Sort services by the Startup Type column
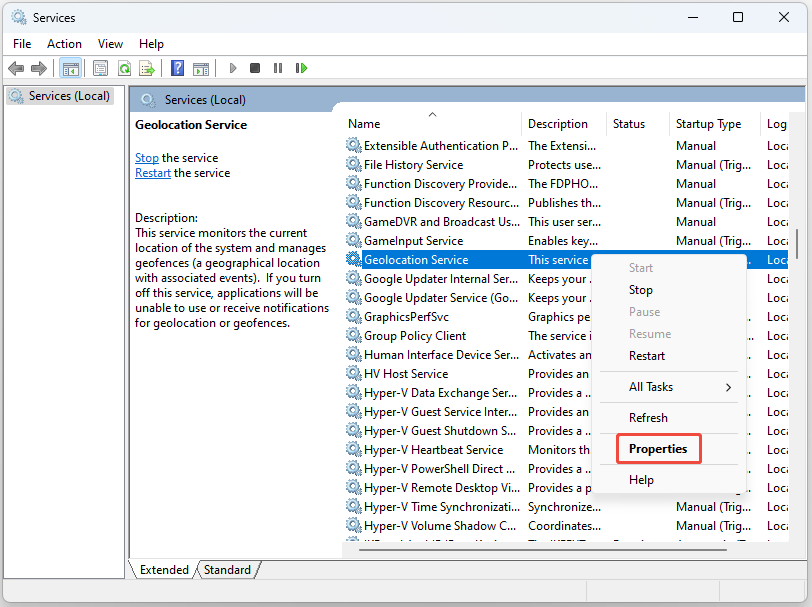The image size is (812, 607). click(x=708, y=124)
